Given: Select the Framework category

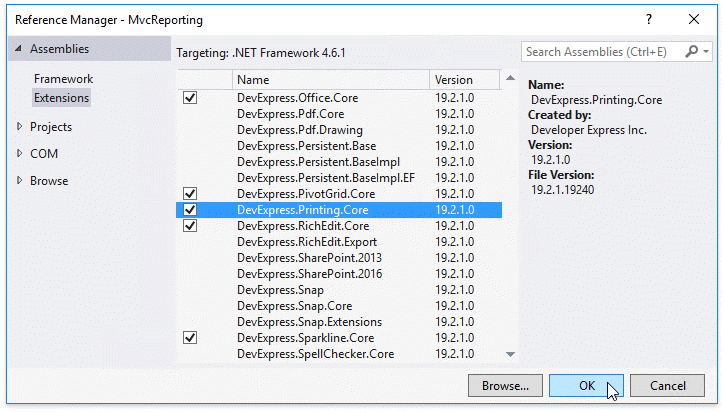Looking at the screenshot, I should coord(63,78).
